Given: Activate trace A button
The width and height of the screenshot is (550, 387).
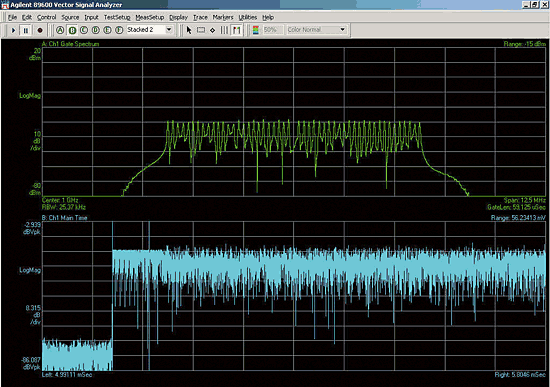Looking at the screenshot, I should coord(60,30).
